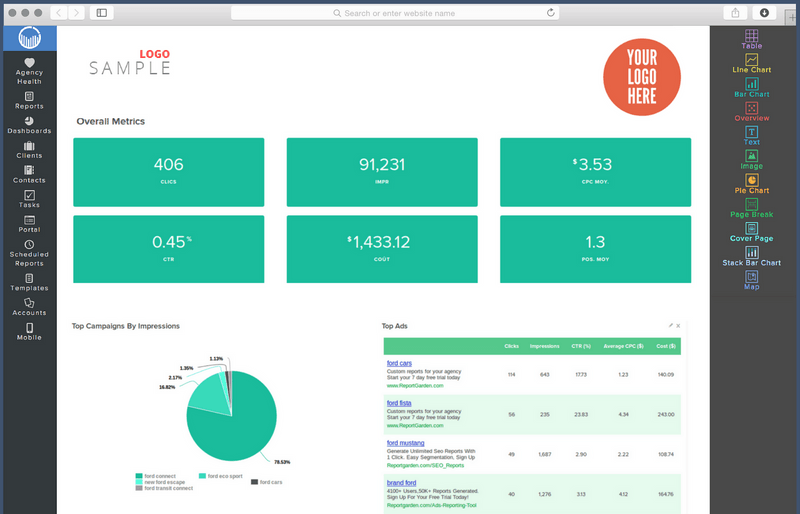This screenshot has width=800, height=514.
Task: Show Safari downloads
Action: 764,13
